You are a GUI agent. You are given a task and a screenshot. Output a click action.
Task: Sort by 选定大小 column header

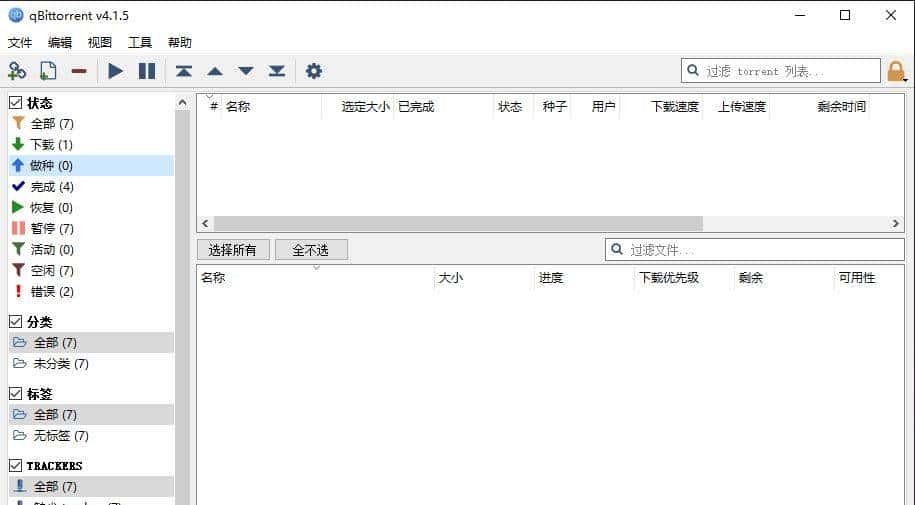(358, 107)
